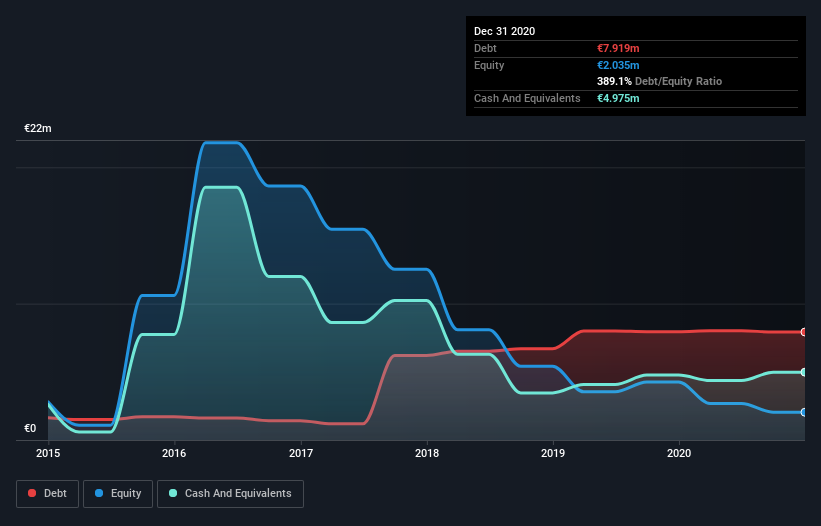Screen dimensions: 821x526
Task: Click Cash And Equivalents label in tooltip
Action: pos(527,98)
